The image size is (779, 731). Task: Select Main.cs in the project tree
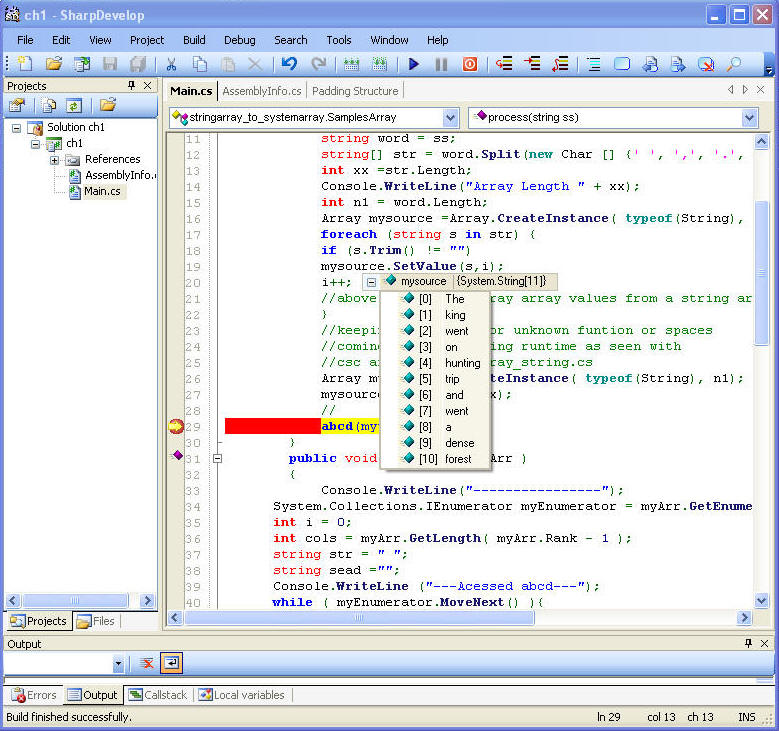click(102, 192)
